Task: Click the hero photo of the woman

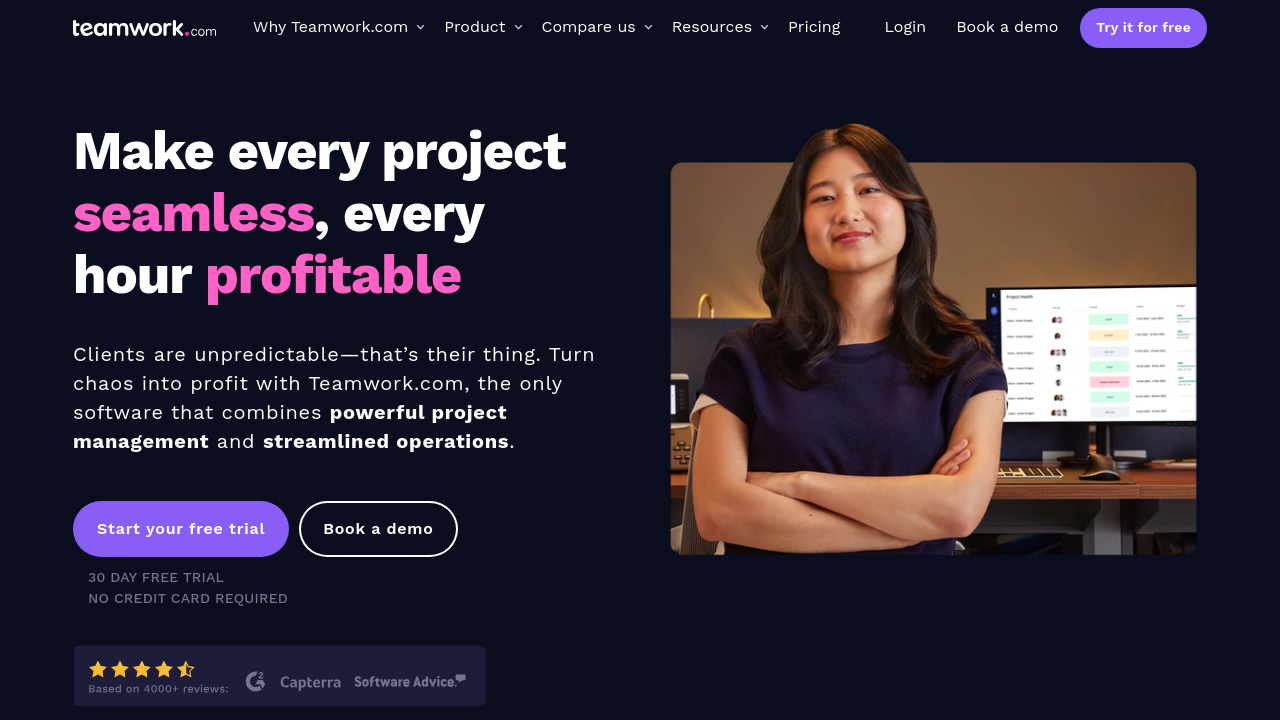Action: pos(933,340)
